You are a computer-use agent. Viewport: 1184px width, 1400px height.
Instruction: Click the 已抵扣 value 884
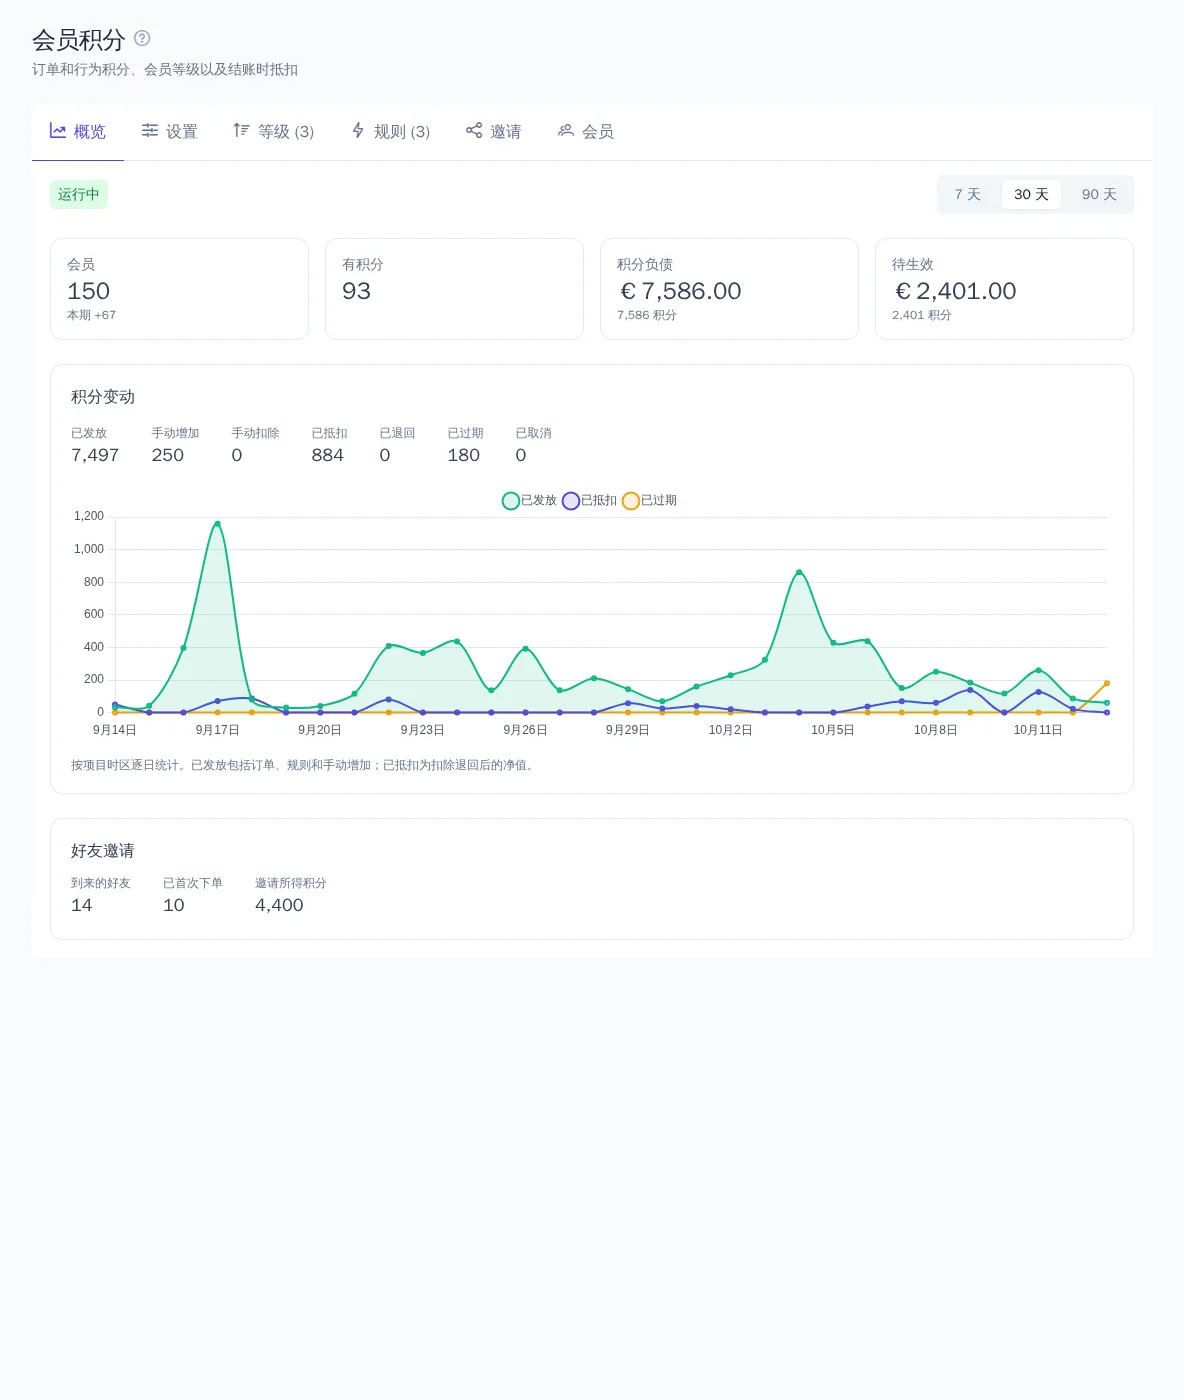click(x=328, y=455)
